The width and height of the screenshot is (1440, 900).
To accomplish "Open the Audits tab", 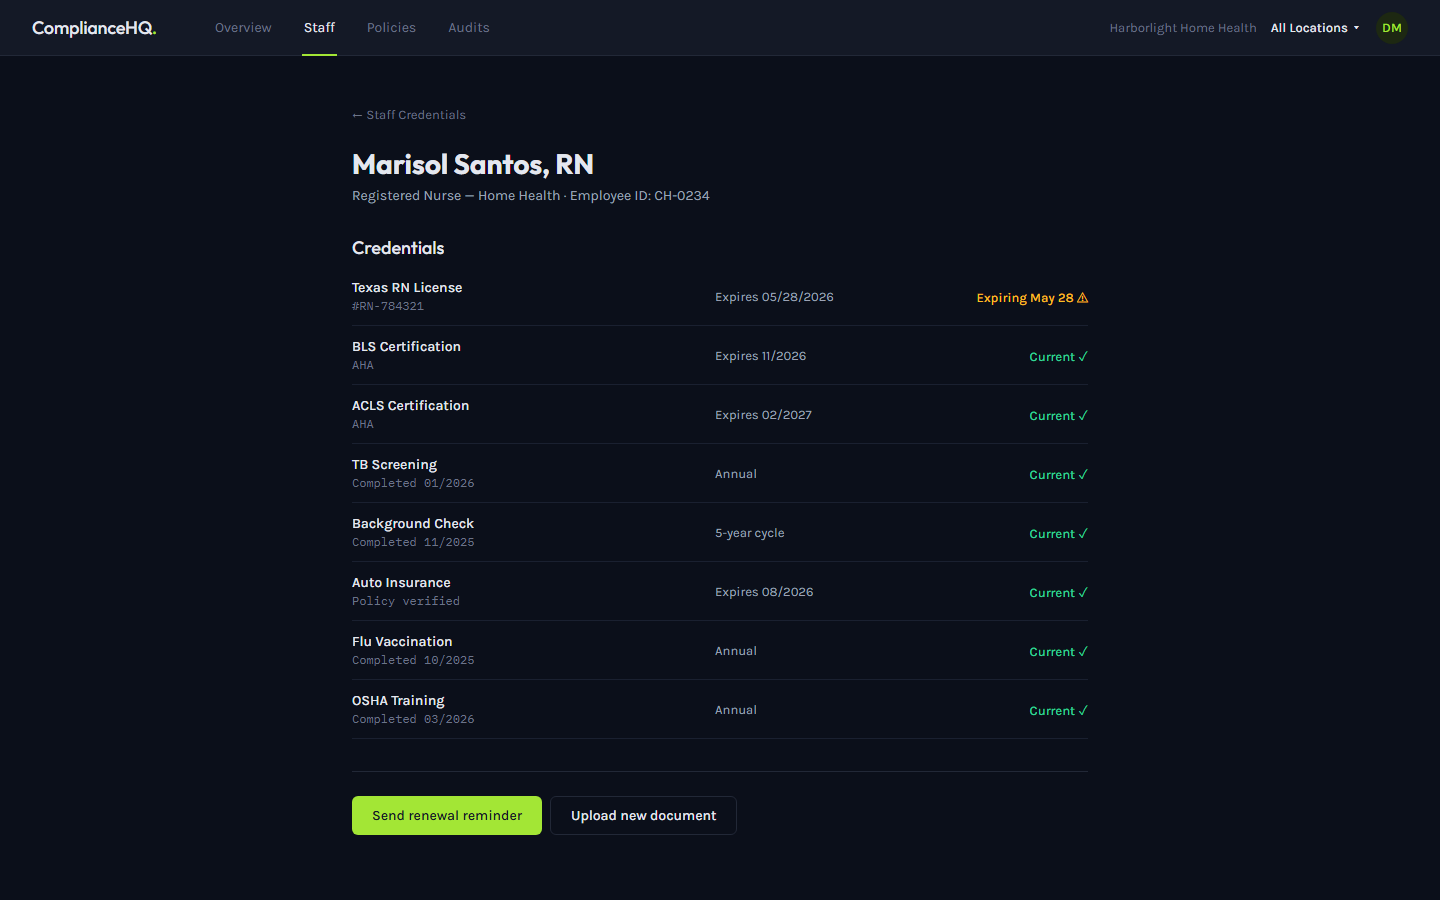I will [469, 28].
